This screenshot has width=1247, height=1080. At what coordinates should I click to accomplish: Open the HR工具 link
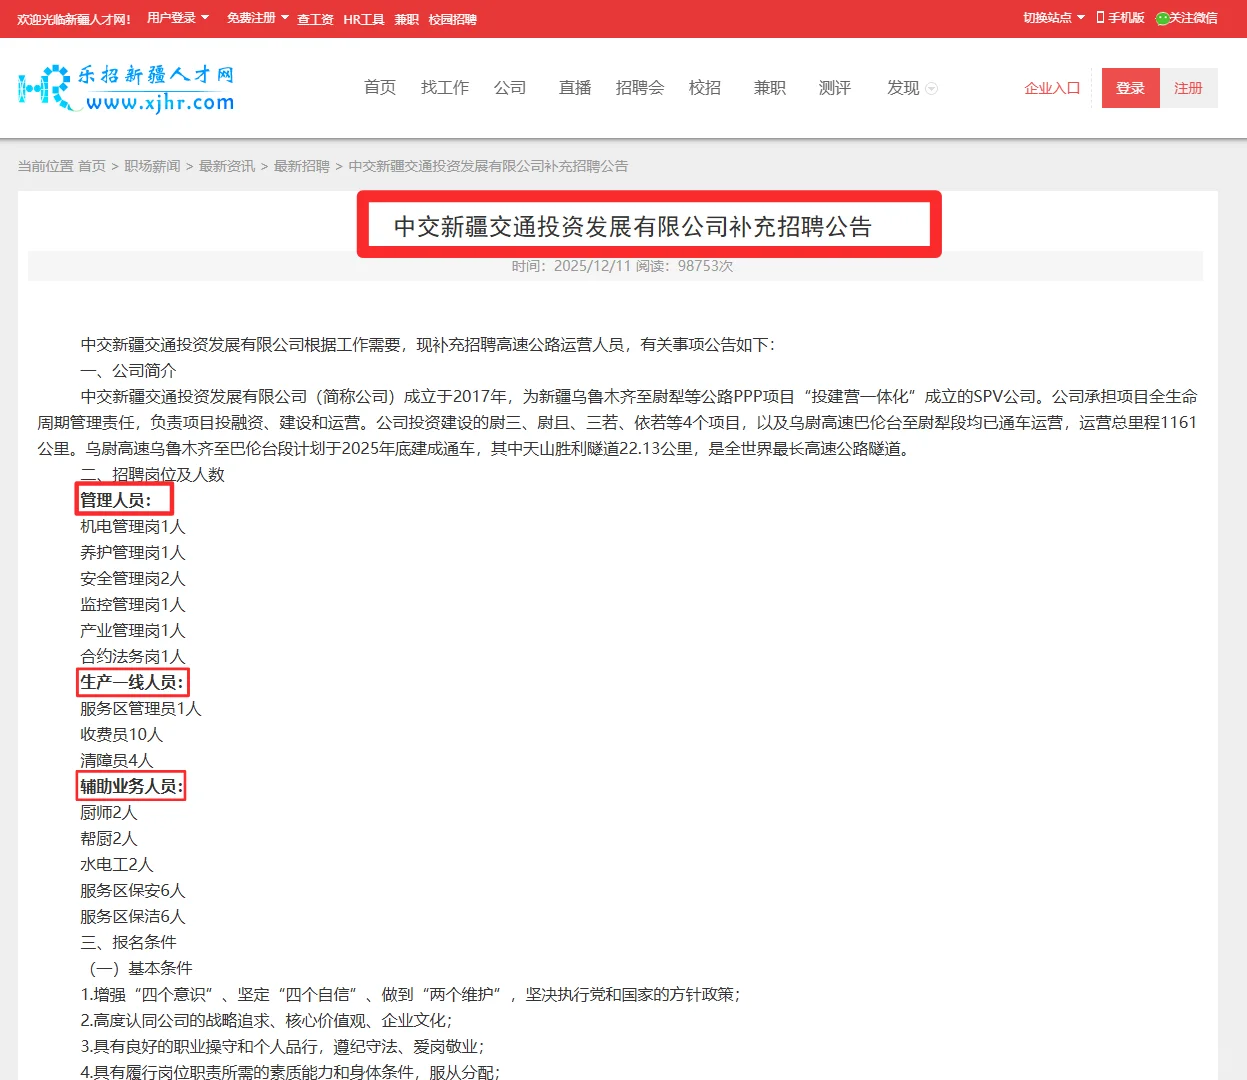363,19
